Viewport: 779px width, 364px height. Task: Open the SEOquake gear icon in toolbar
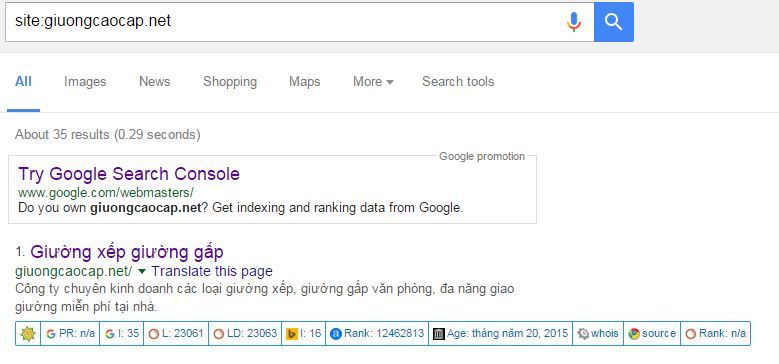(x=28, y=334)
